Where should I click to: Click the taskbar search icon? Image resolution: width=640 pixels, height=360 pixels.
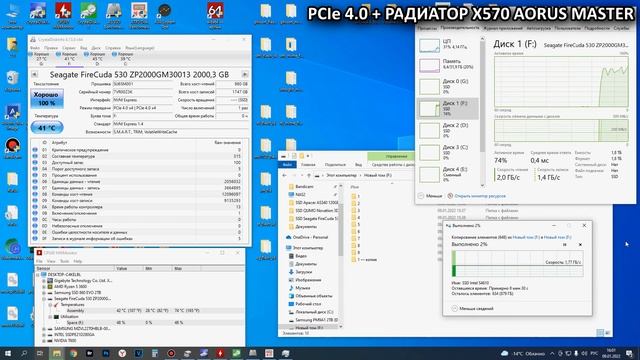pos(24,353)
